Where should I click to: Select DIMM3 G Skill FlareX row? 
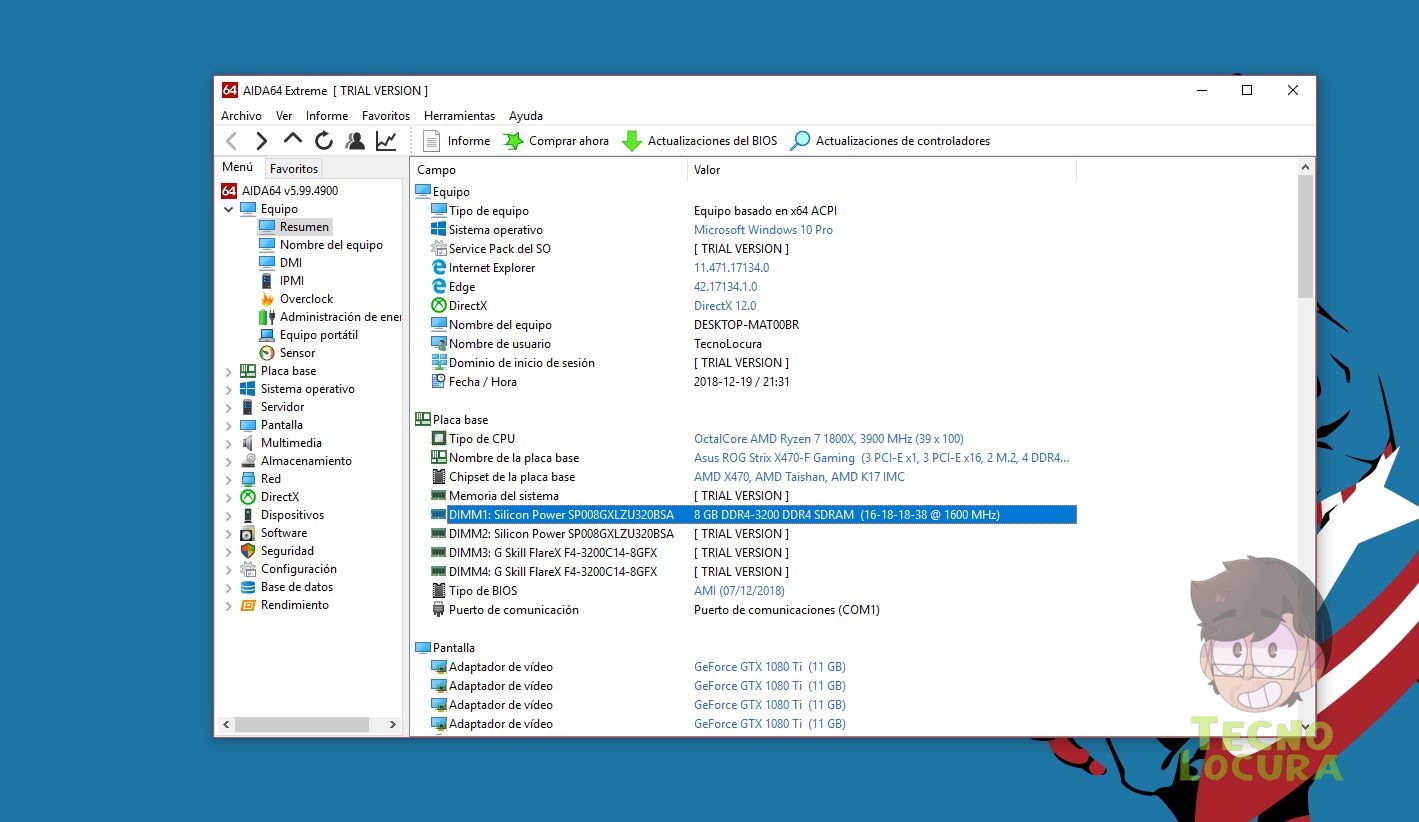pos(753,553)
